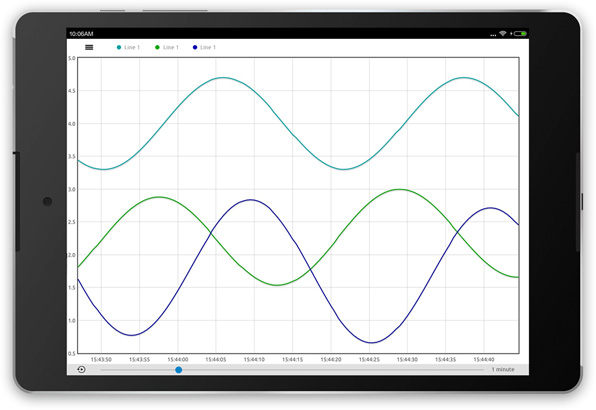Image resolution: width=596 pixels, height=410 pixels.
Task: Click the 10:06AM clock in status bar
Action: [81, 34]
